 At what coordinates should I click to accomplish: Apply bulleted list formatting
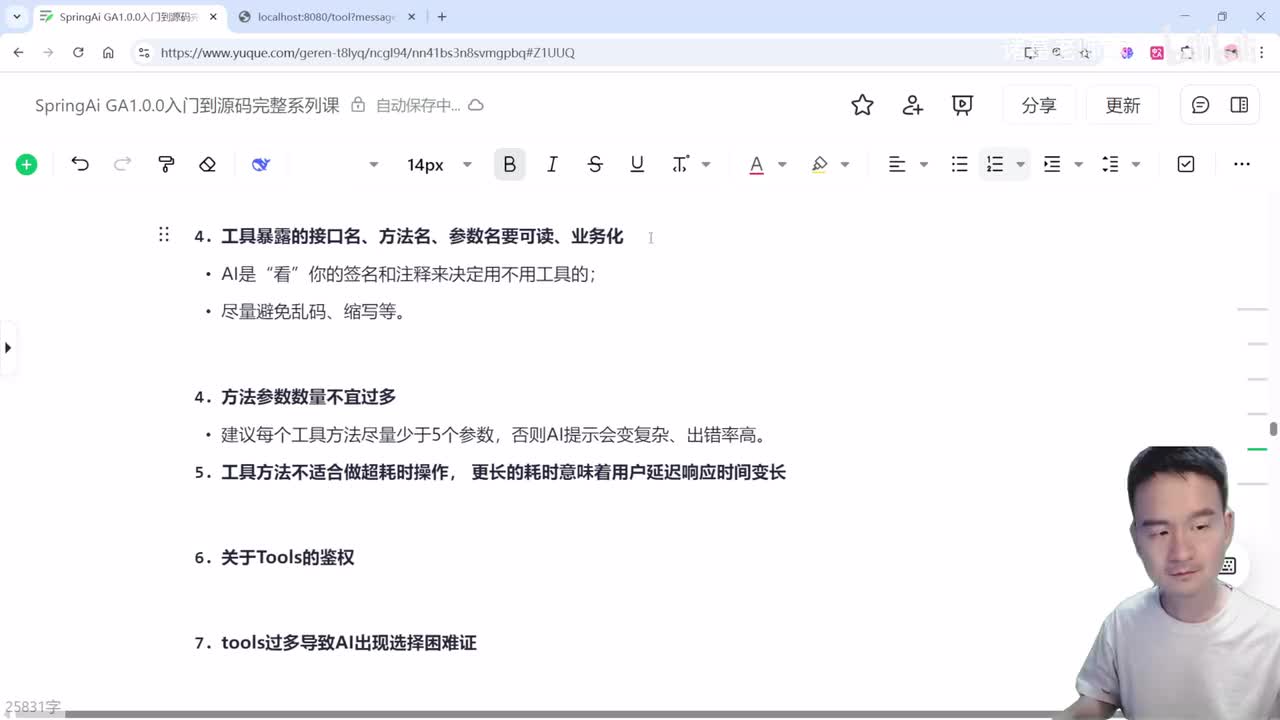(959, 165)
